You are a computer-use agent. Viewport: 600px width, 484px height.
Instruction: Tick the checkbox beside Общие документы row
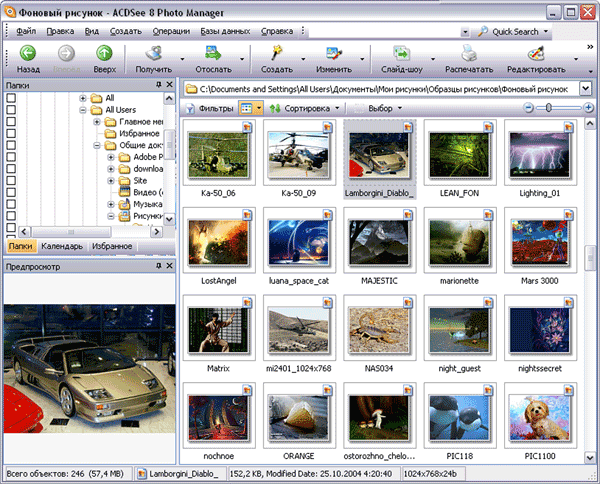click(11, 145)
